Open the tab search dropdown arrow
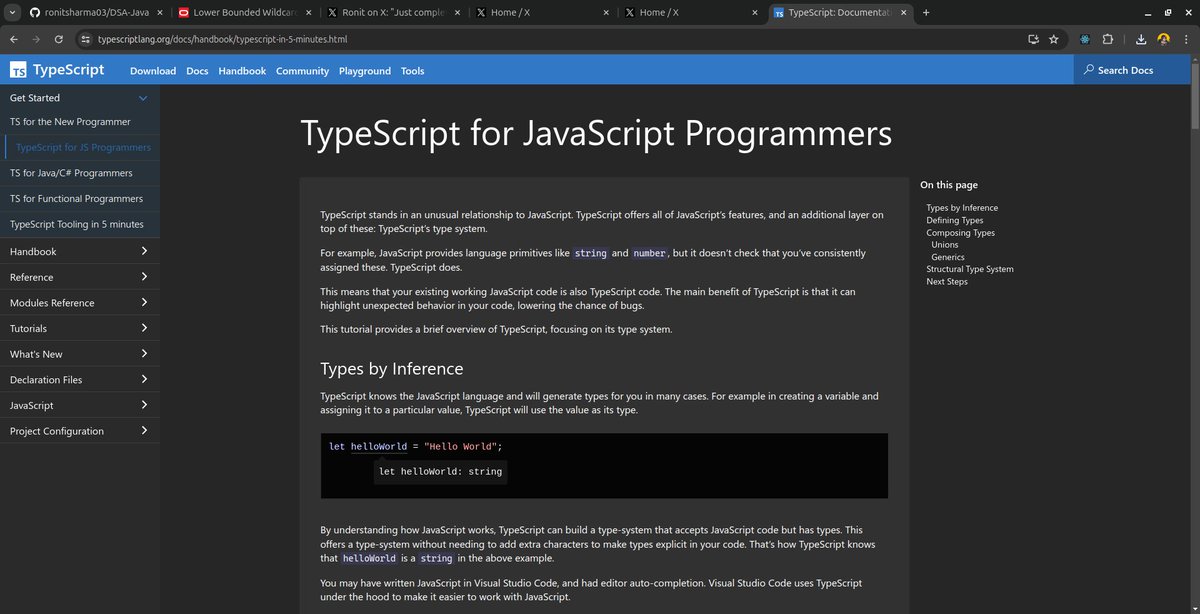Viewport: 1200px width, 614px height. pos(10,13)
